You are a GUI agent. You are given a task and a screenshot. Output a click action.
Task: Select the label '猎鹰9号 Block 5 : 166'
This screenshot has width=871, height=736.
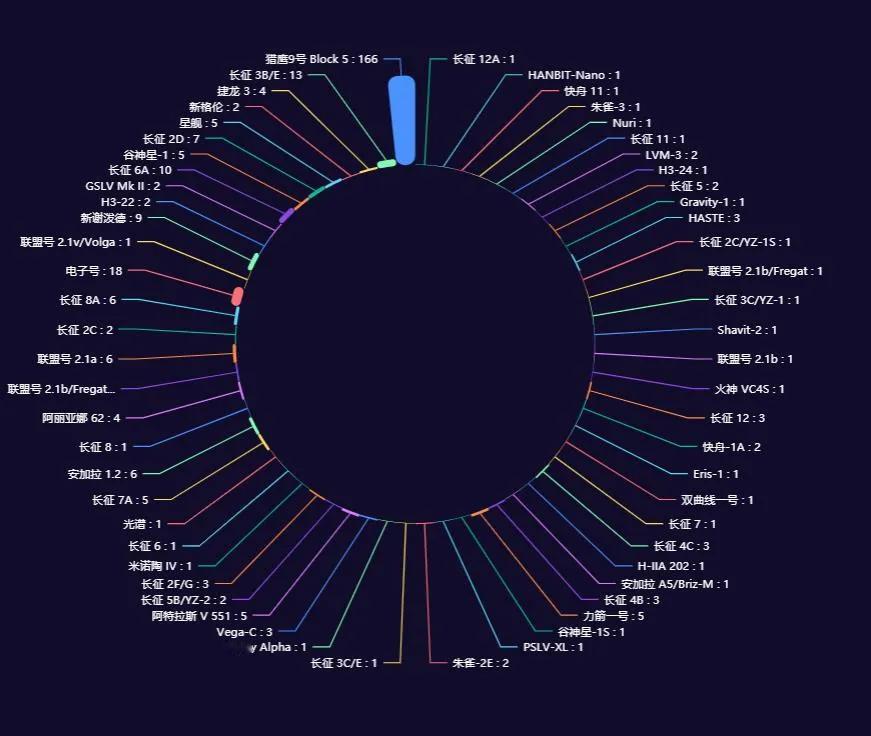coord(322,59)
